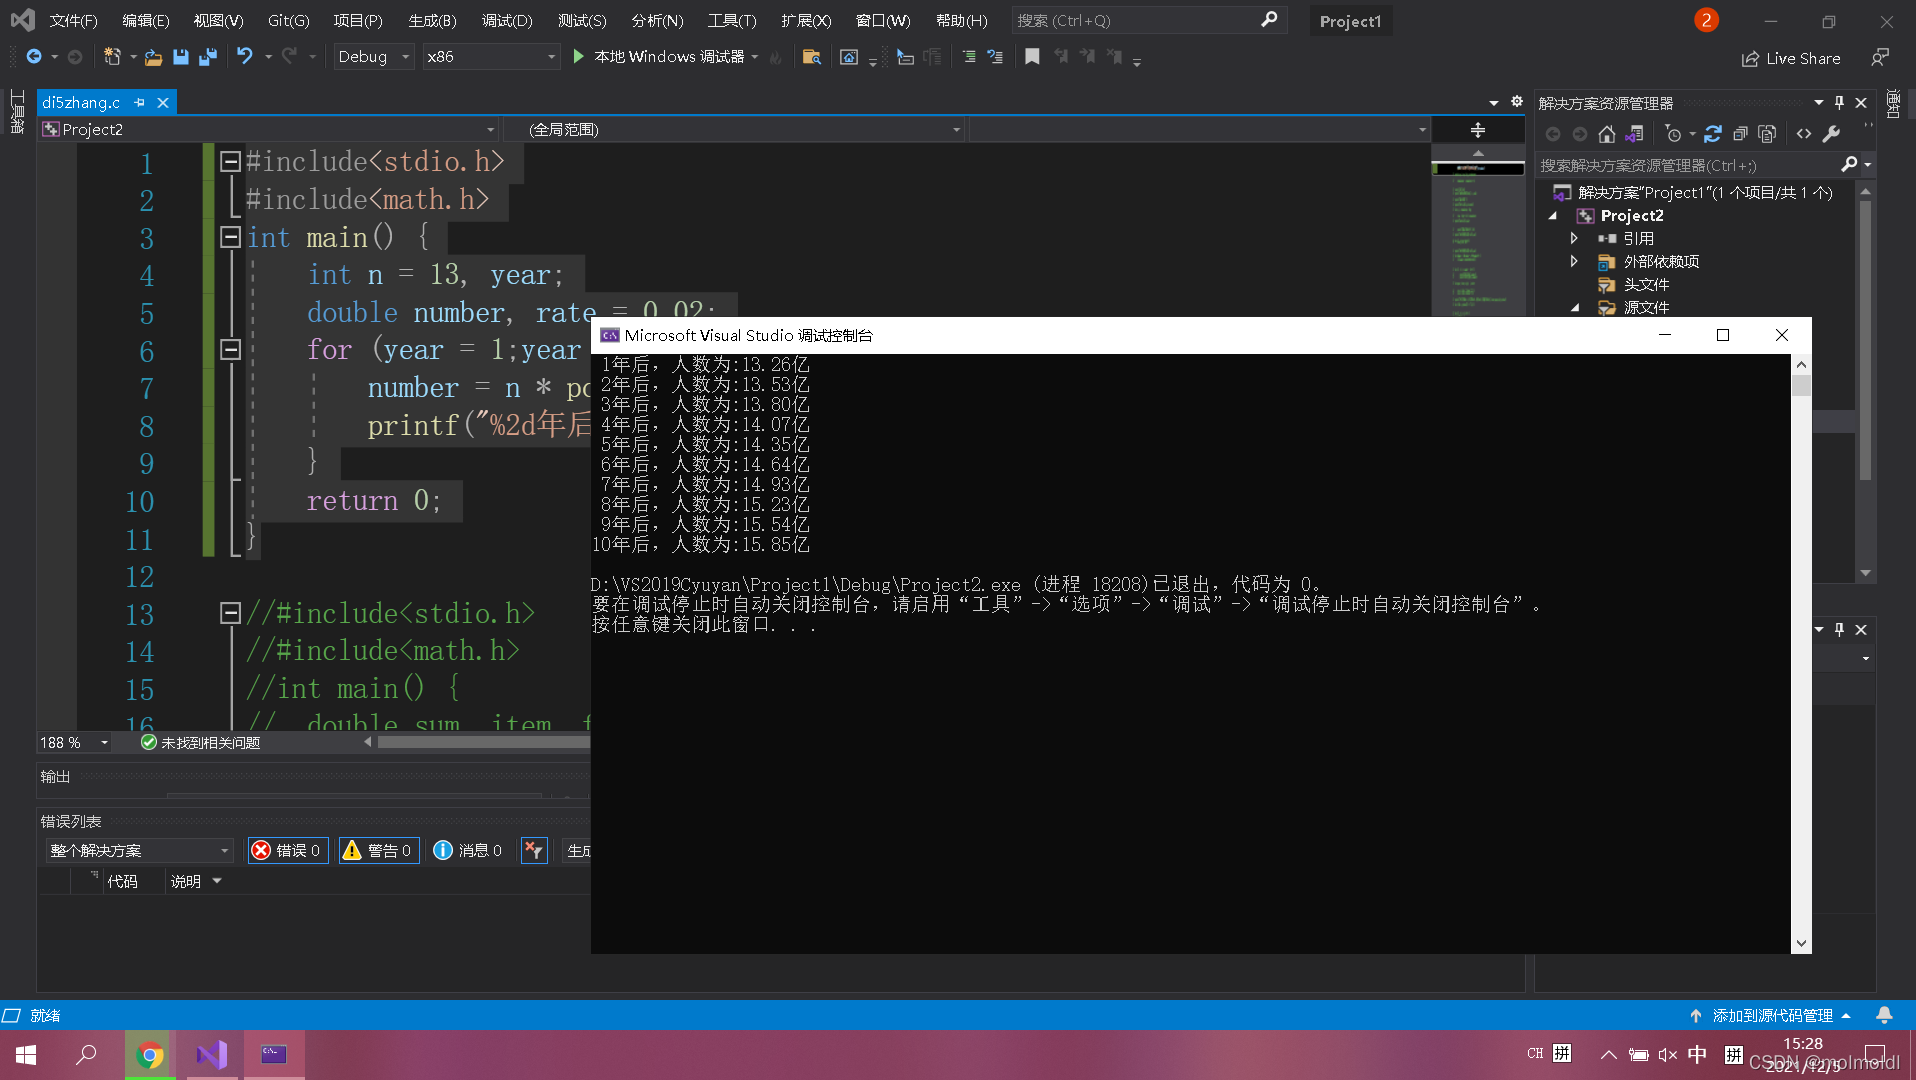Click the notification badge showing 2
The image size is (1916, 1080).
pos(1706,20)
